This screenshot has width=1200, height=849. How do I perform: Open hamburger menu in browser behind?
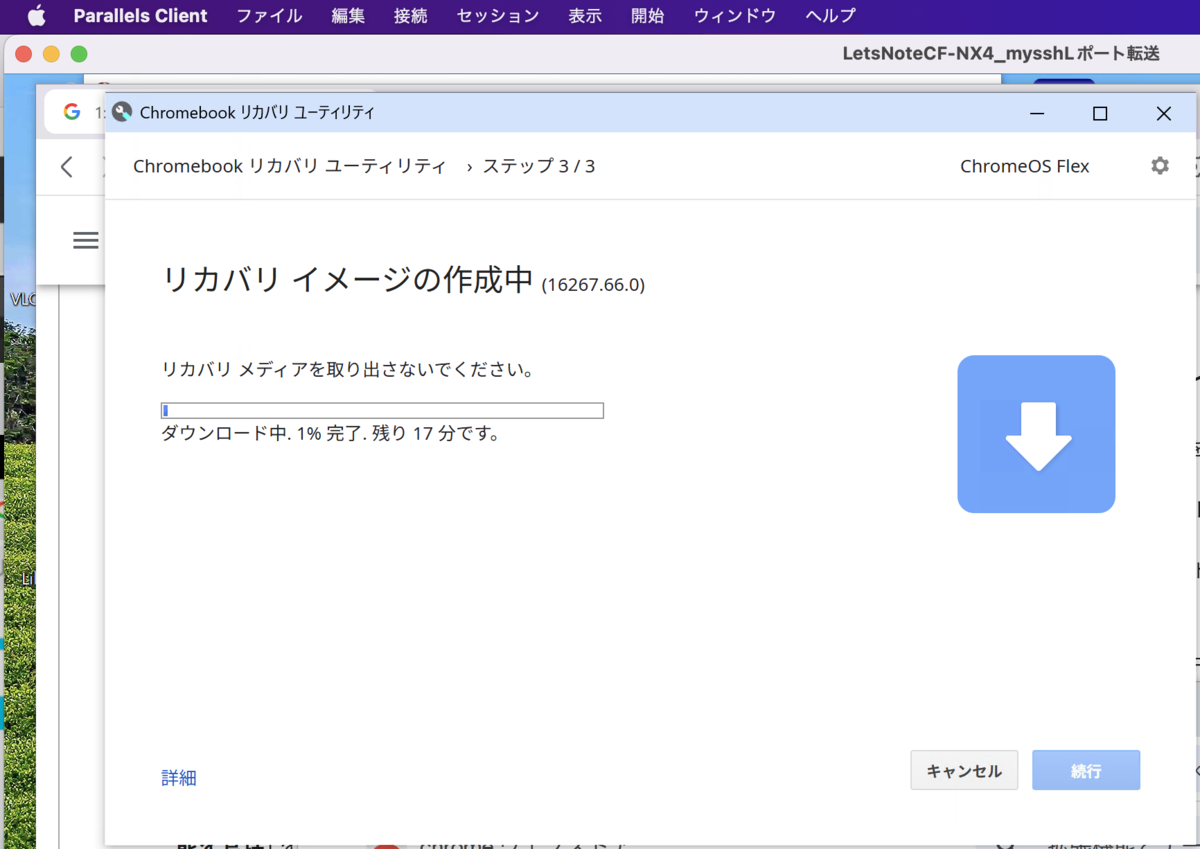pos(86,240)
